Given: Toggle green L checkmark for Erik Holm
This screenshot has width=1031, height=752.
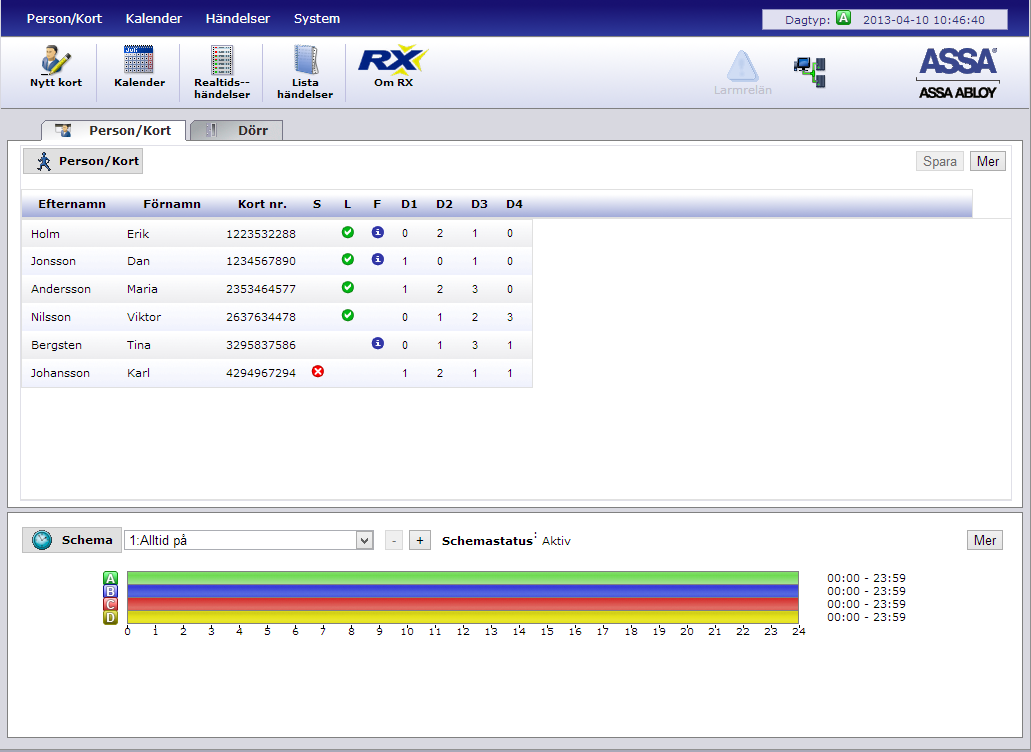Looking at the screenshot, I should (x=347, y=233).
